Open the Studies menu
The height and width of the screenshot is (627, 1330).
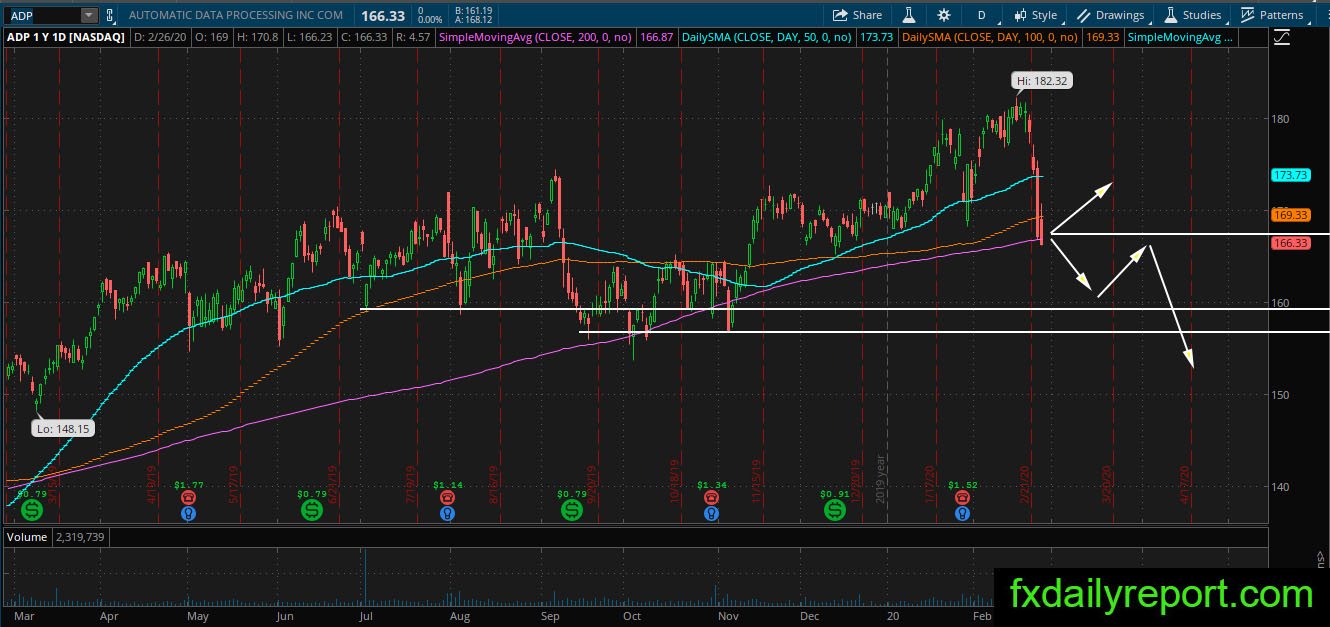click(x=1192, y=15)
